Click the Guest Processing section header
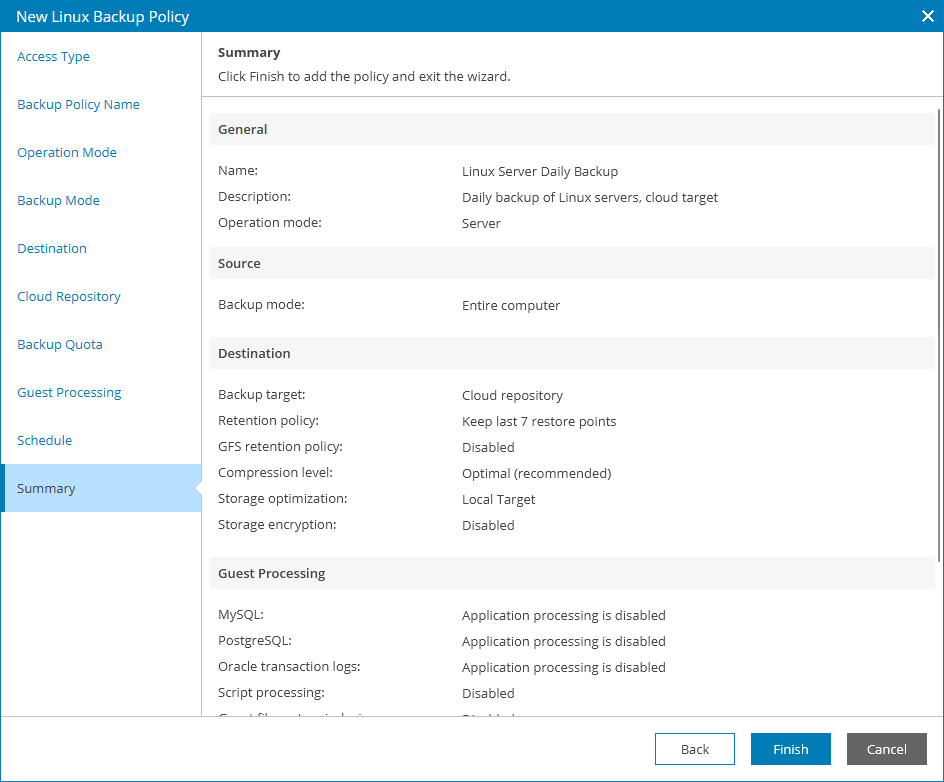Viewport: 944px width, 782px height. 271,574
